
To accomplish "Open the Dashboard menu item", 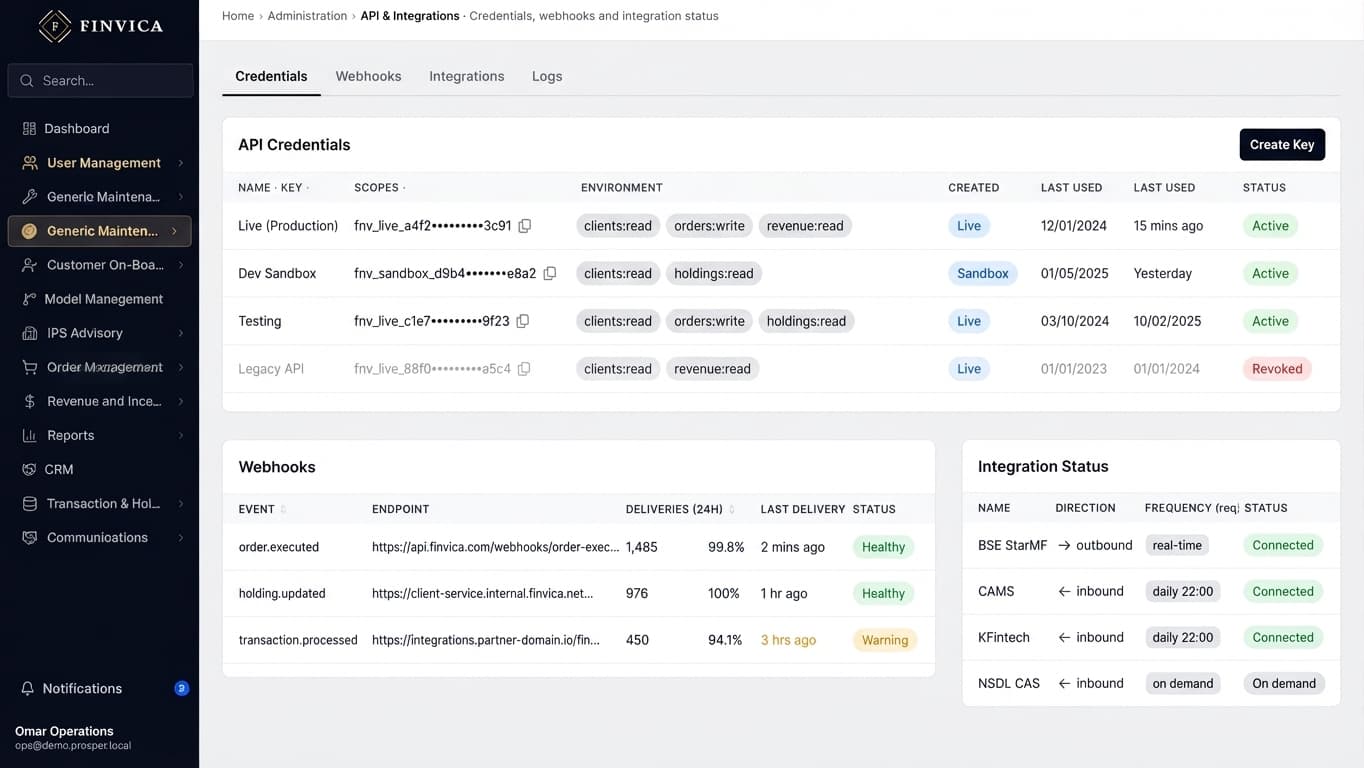I will pyautogui.click(x=100, y=128).
